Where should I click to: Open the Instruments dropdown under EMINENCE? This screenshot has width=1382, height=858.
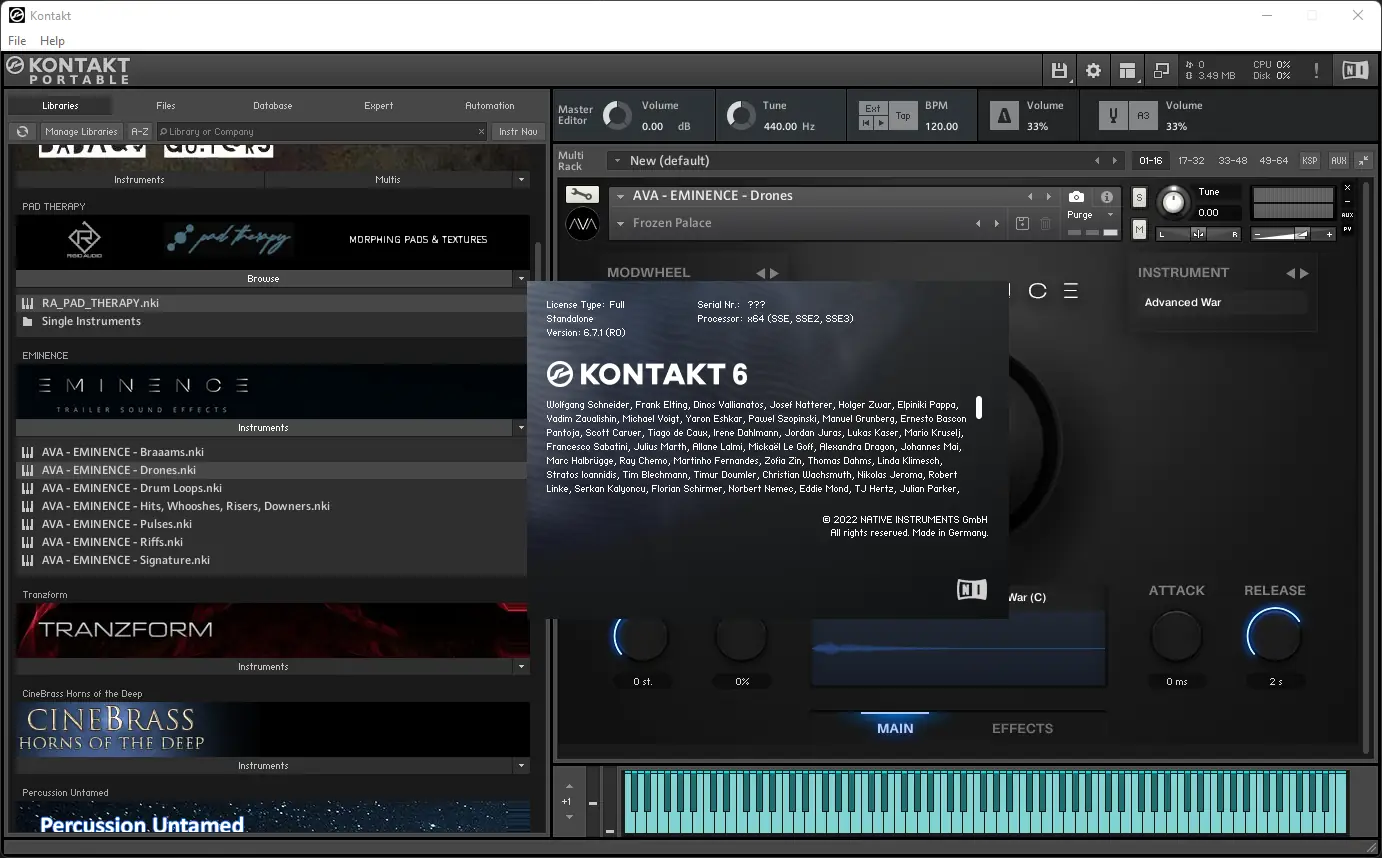520,427
